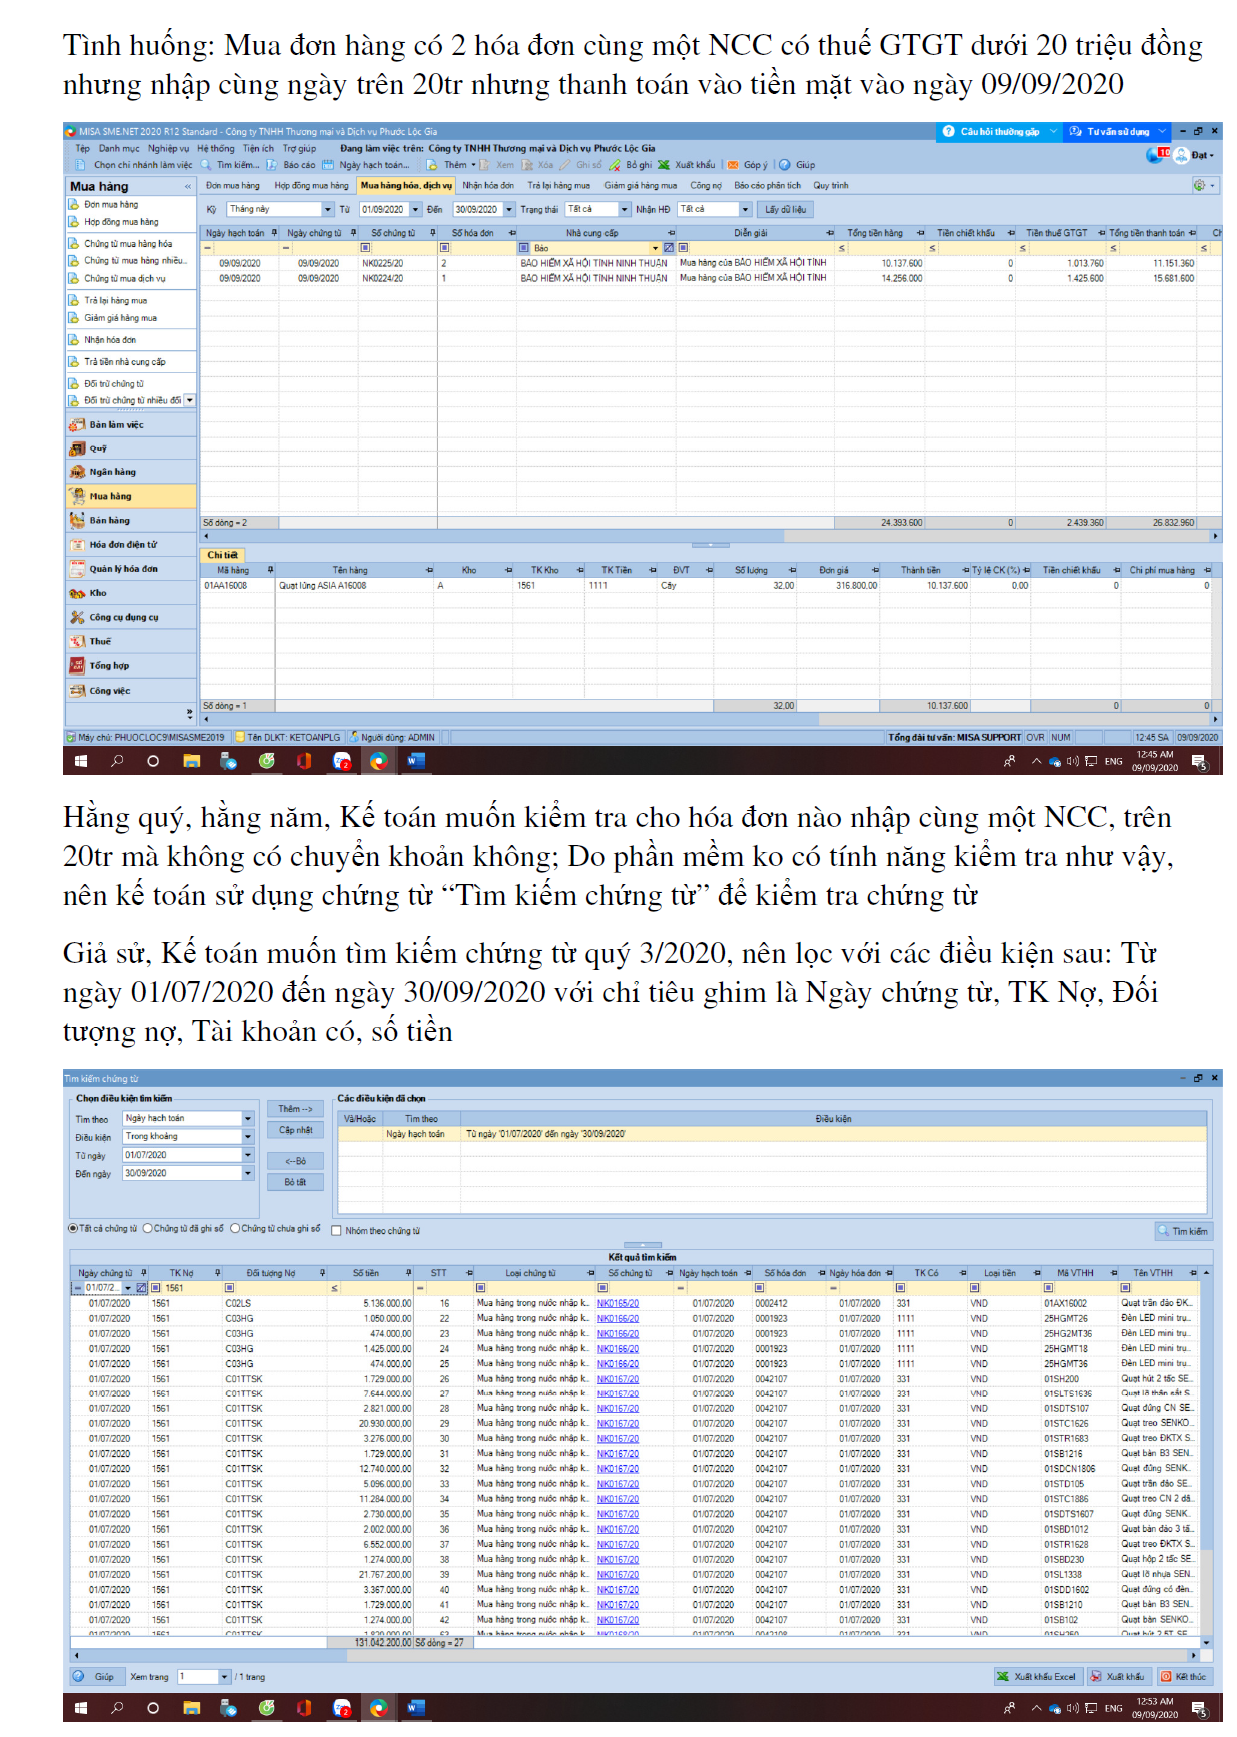This screenshot has width=1237, height=1737.
Task: Open the Tệp menu
Action: [83, 148]
